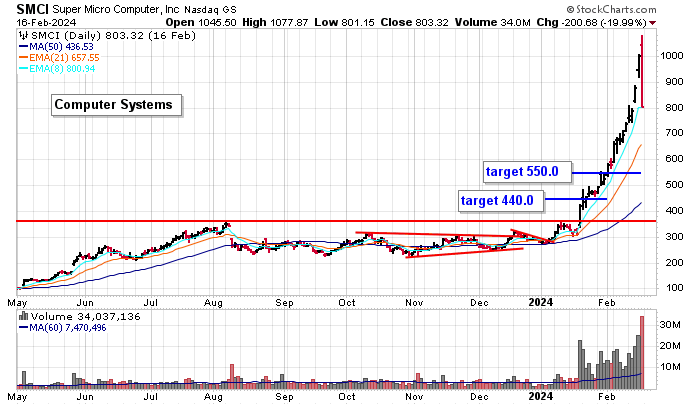Click the 16-Feb-2024 date label

point(46,22)
